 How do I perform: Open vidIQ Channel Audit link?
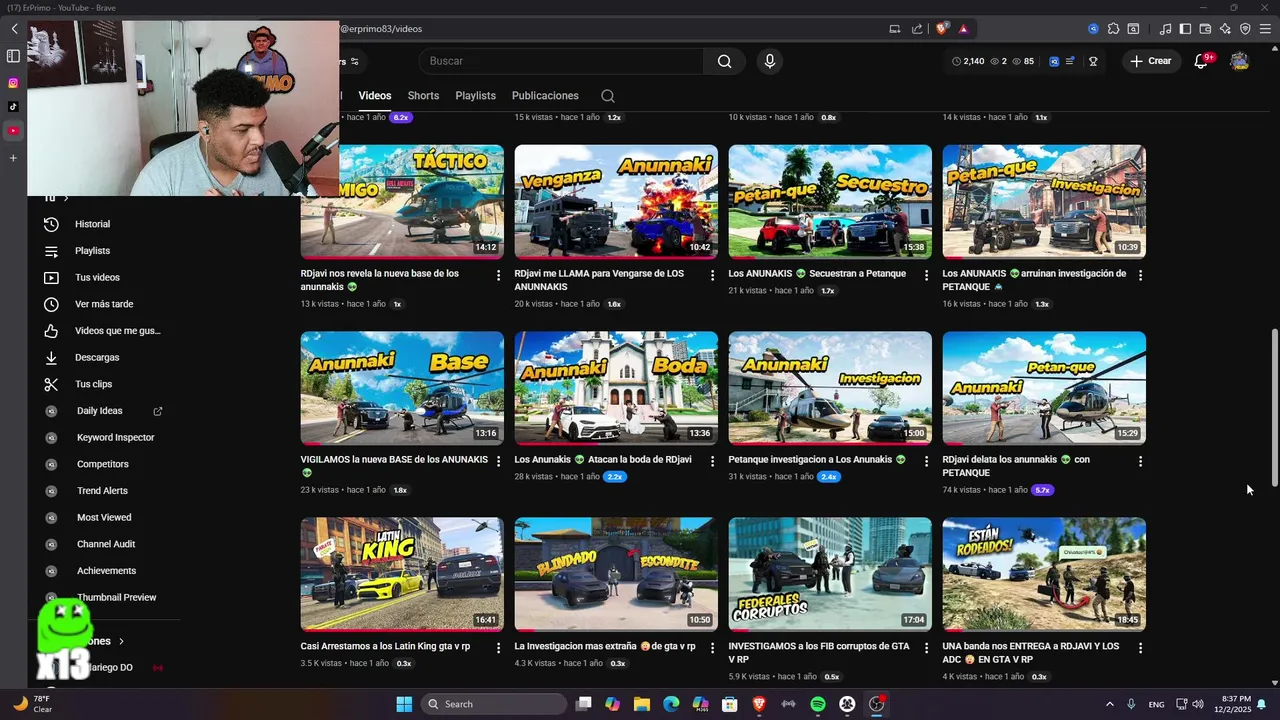[x=105, y=544]
